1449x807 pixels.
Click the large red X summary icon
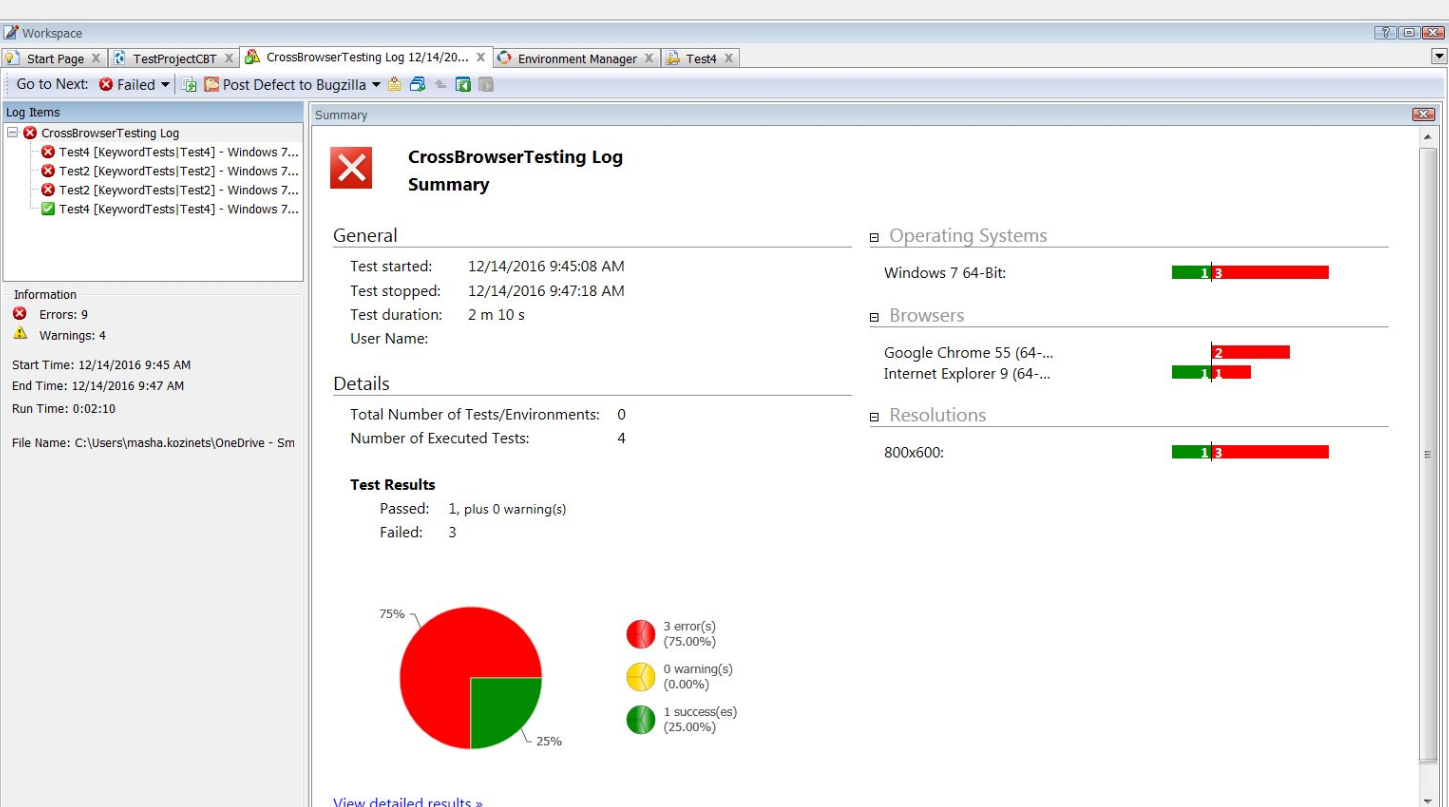pyautogui.click(x=351, y=168)
